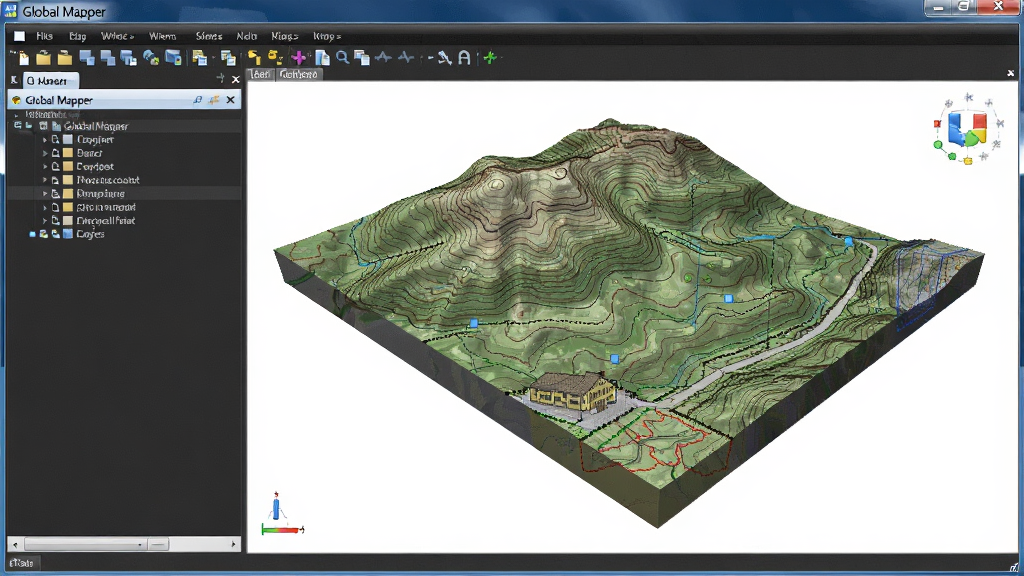1024x576 pixels.
Task: Switch to the 'Goihero' viewport tab
Action: [x=298, y=74]
